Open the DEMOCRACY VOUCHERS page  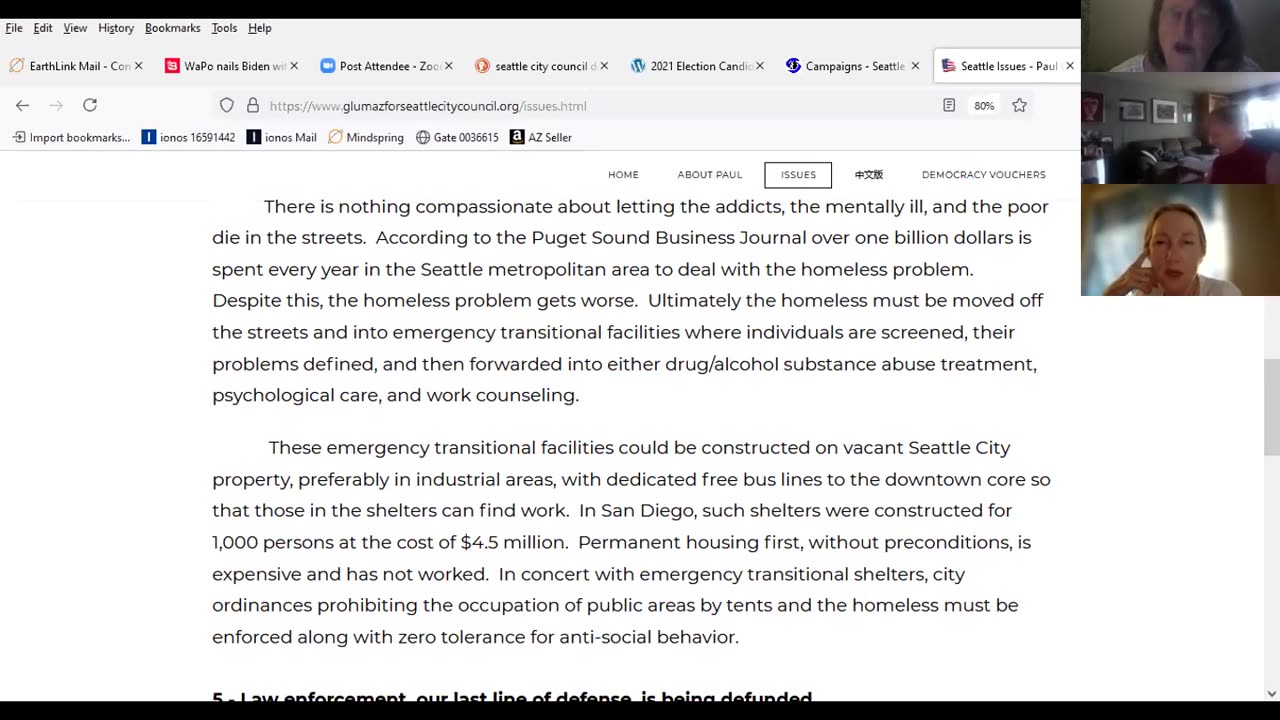tap(984, 175)
